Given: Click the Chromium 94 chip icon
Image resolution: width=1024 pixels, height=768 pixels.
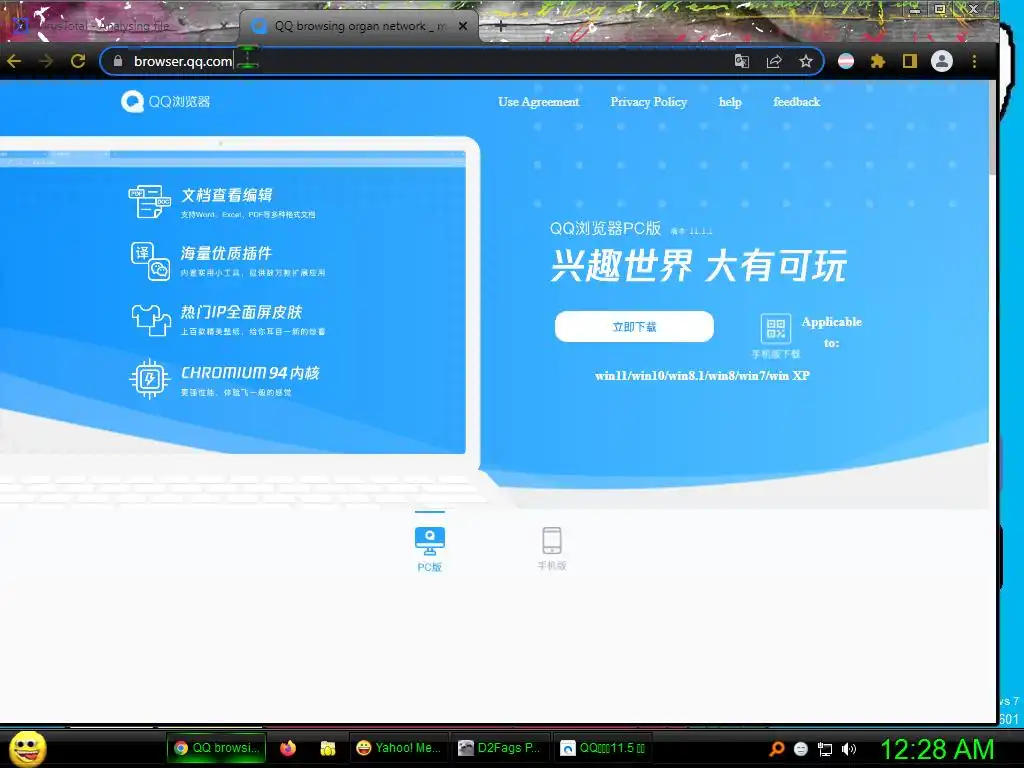Looking at the screenshot, I should [x=150, y=379].
